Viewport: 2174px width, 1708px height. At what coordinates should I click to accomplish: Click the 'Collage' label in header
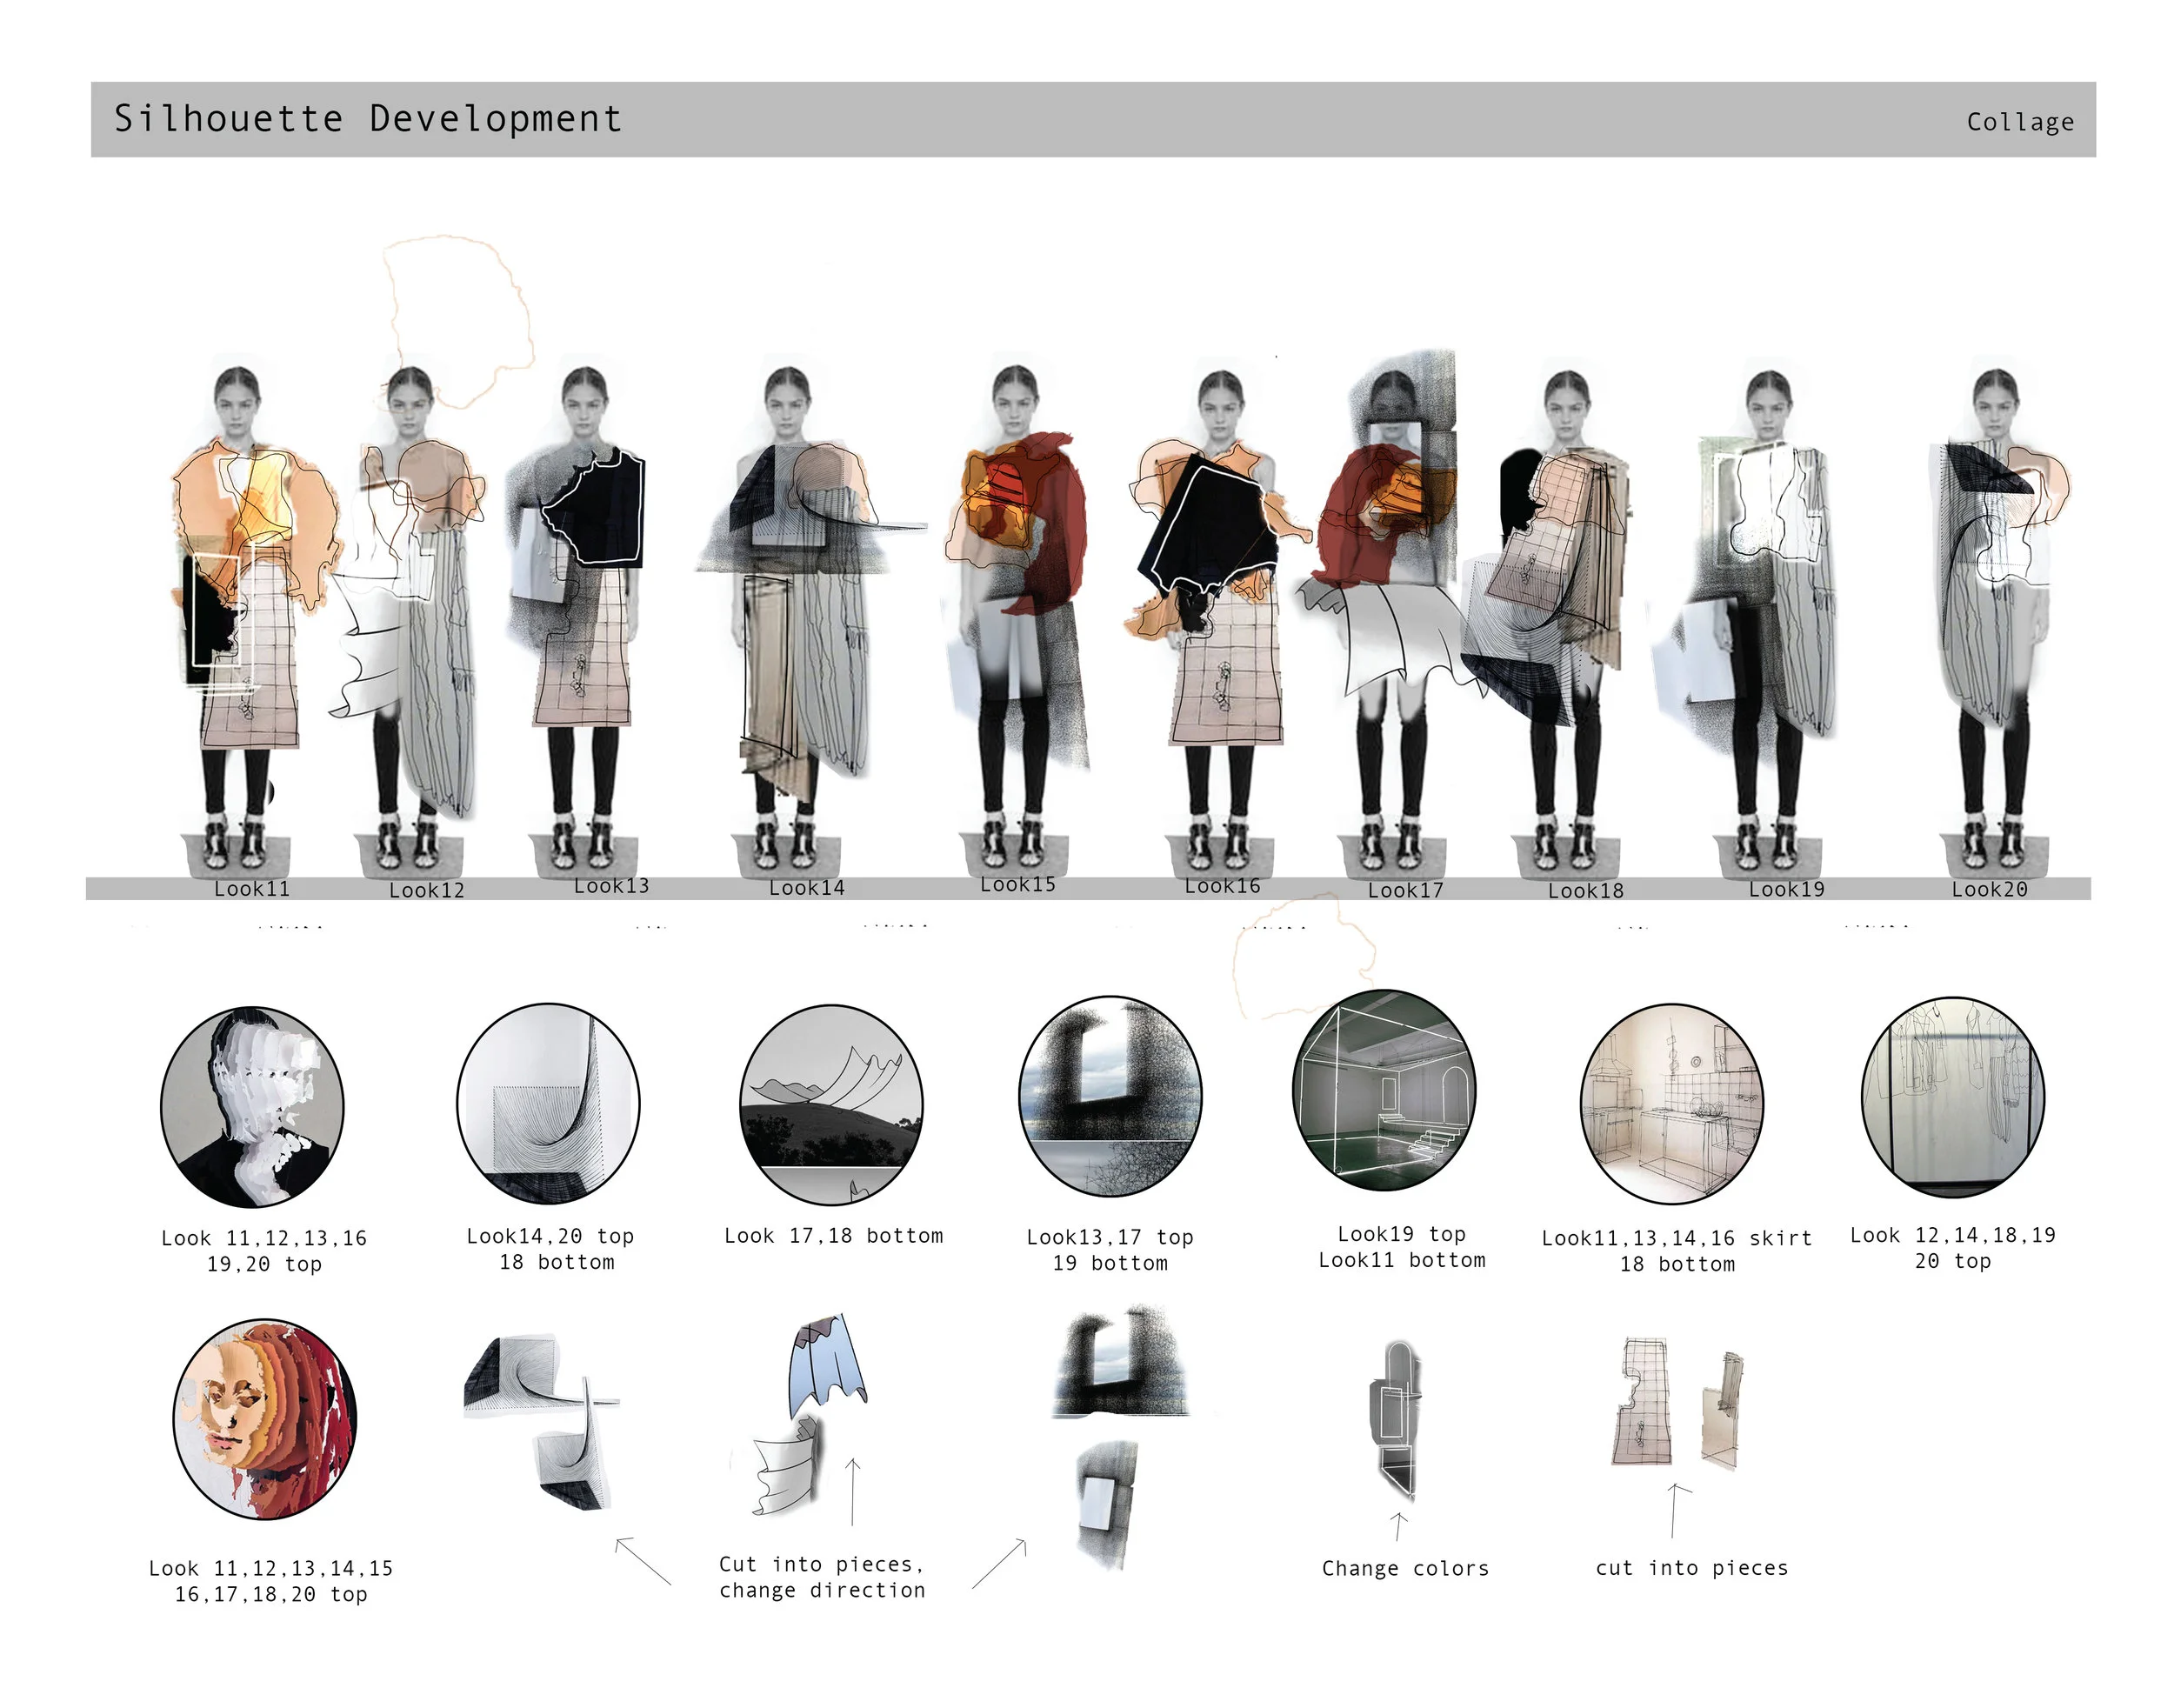click(2019, 122)
